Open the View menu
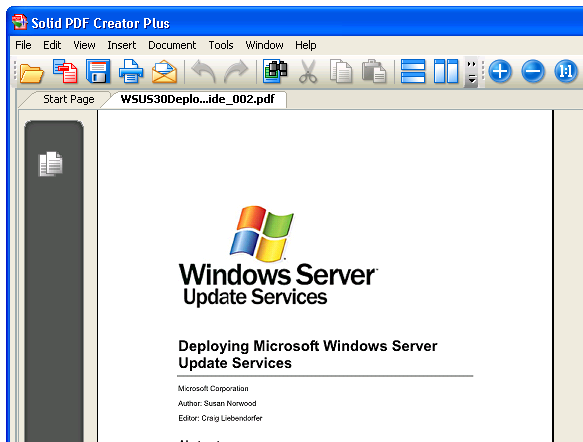This screenshot has height=442, width=583. coord(84,45)
